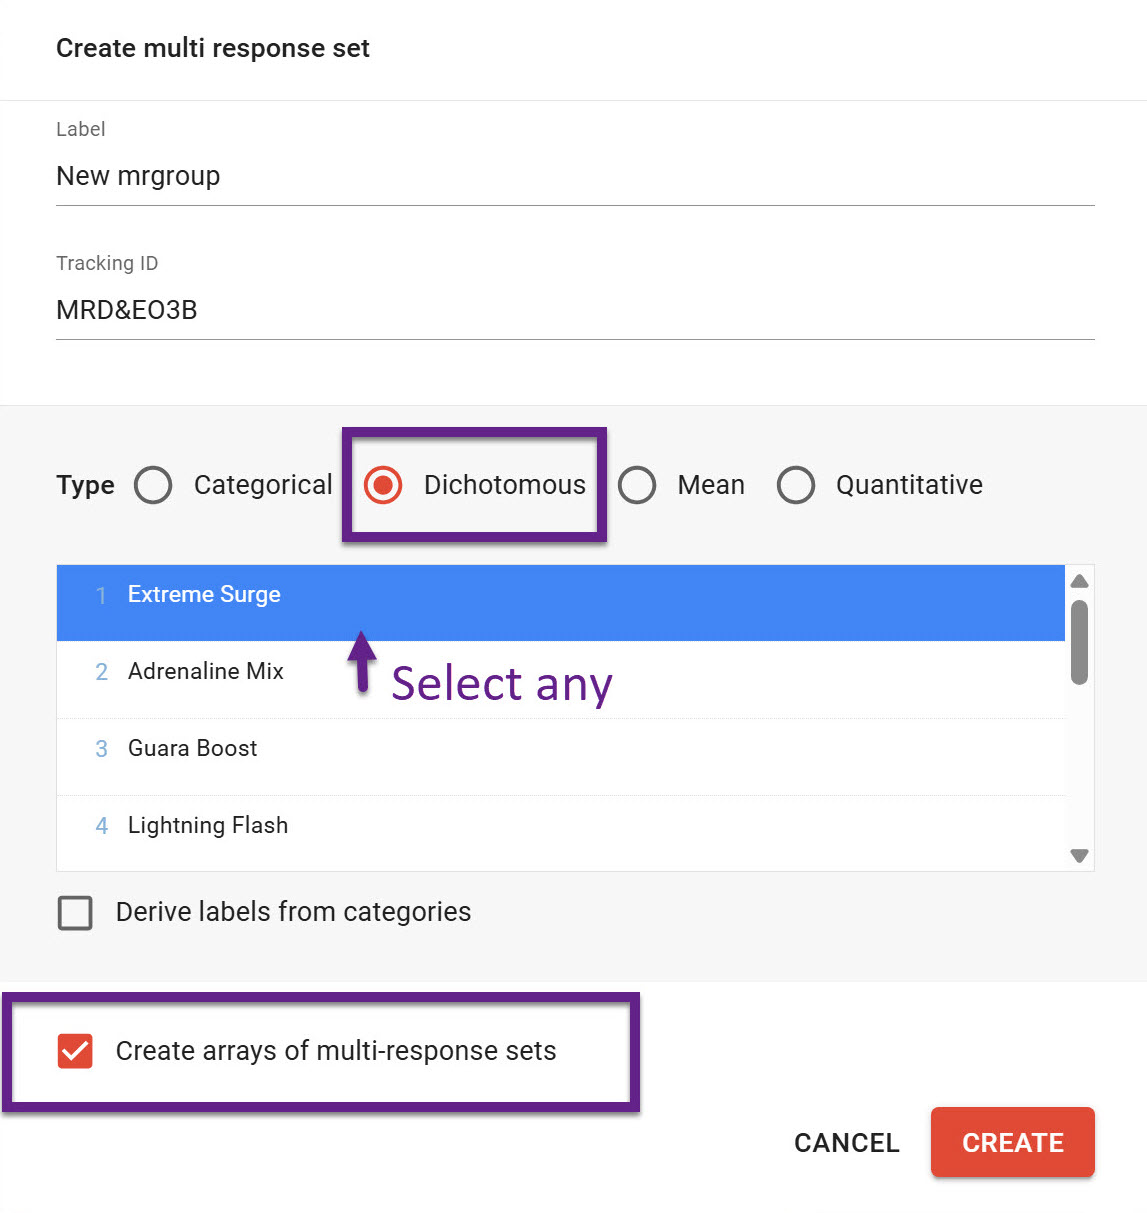Viewport: 1147px width, 1213px height.
Task: Click the scrollbar up arrow
Action: 1079,580
